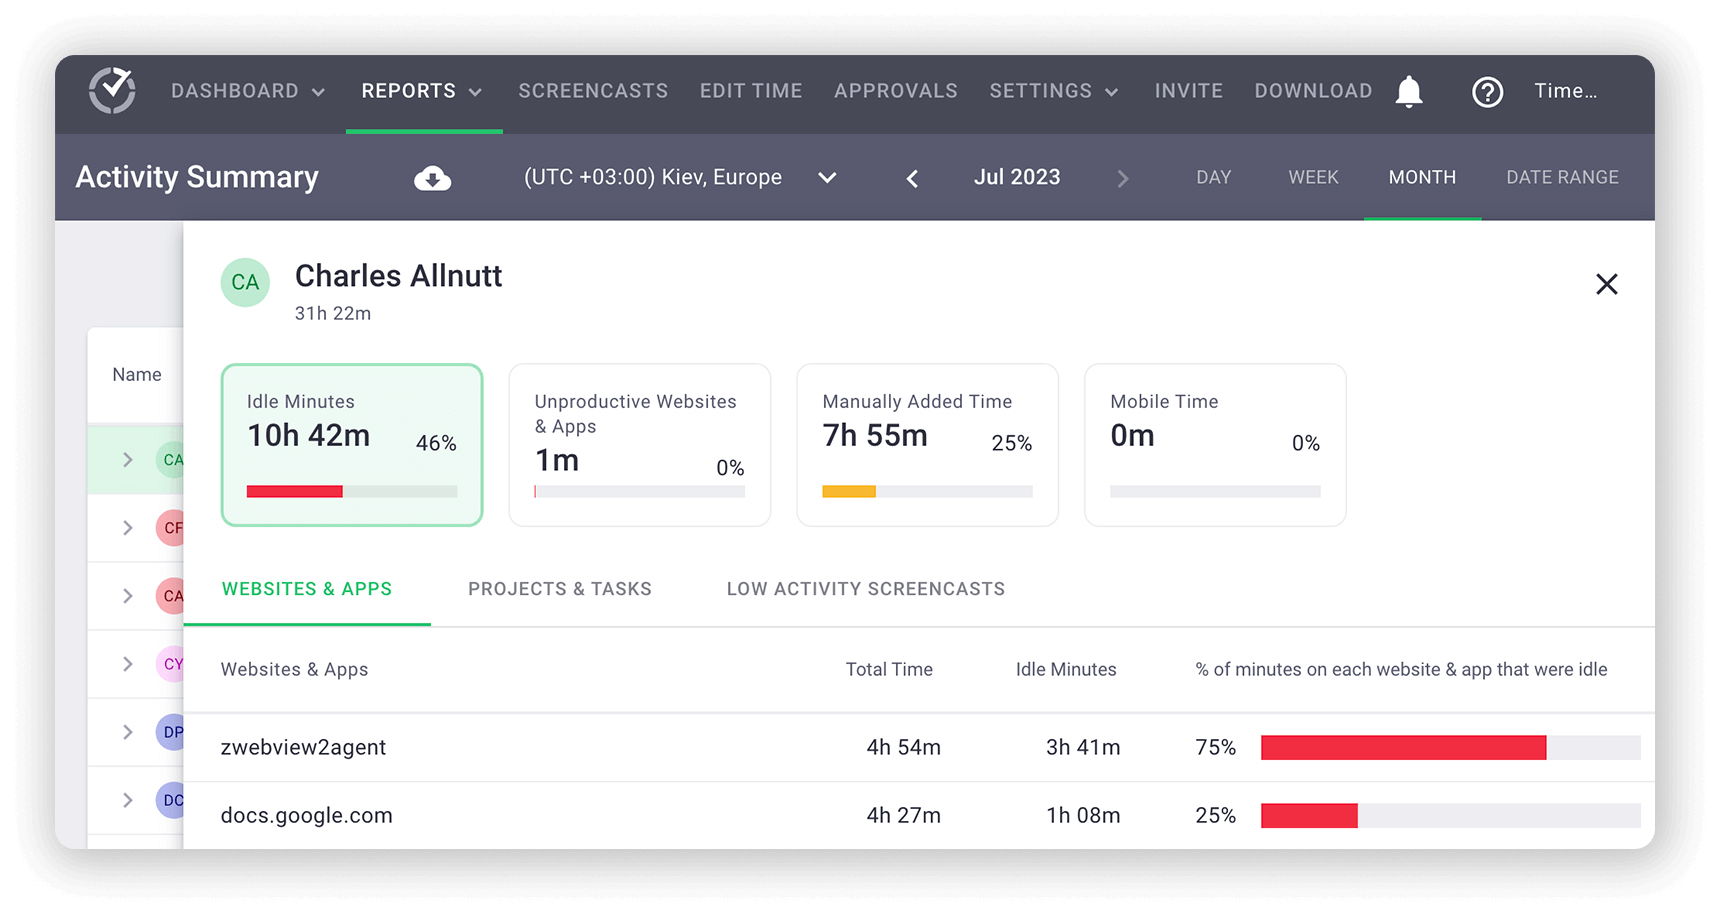Switch to Date Range view
The image size is (1720, 914).
[1562, 177]
